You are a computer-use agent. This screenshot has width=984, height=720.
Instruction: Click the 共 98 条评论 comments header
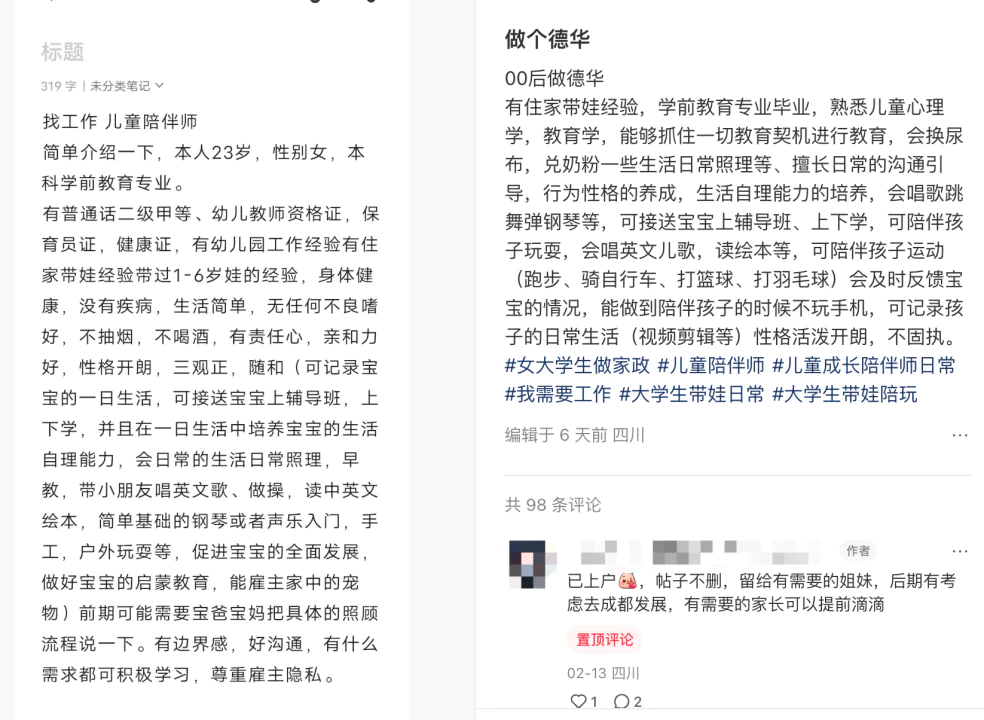tap(553, 505)
